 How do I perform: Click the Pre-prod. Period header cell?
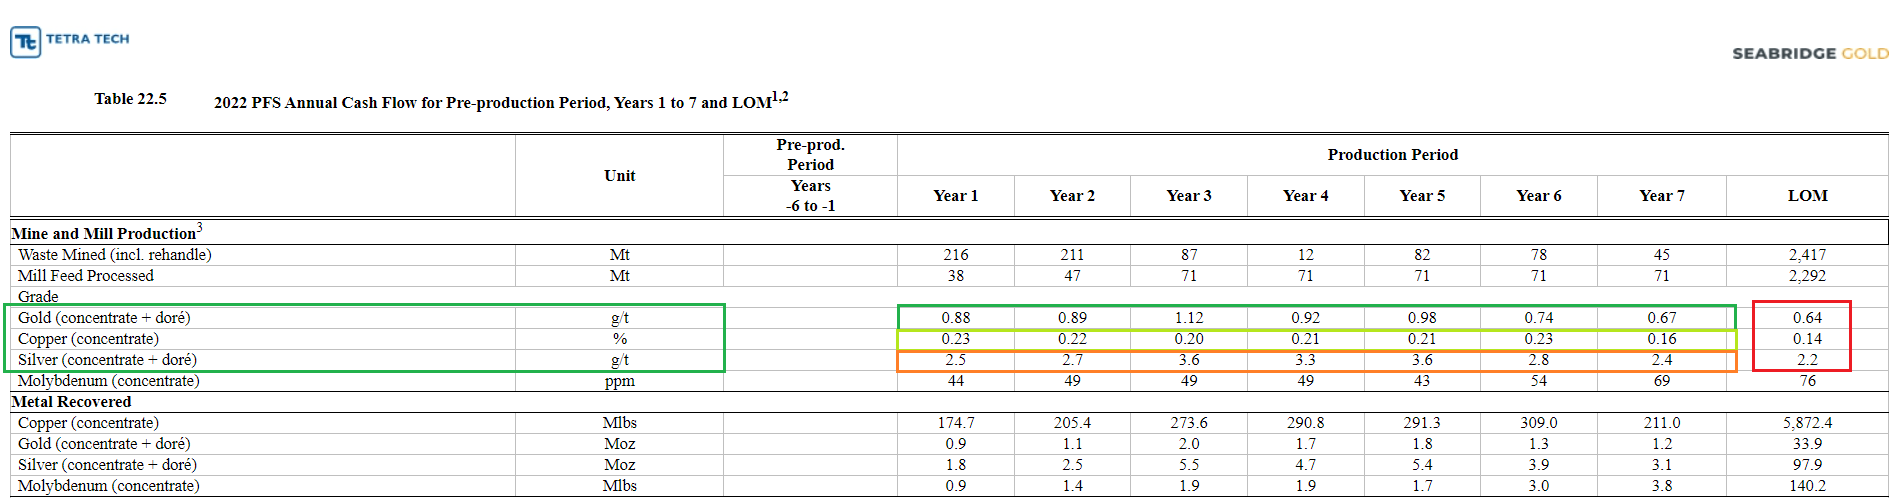coord(811,155)
